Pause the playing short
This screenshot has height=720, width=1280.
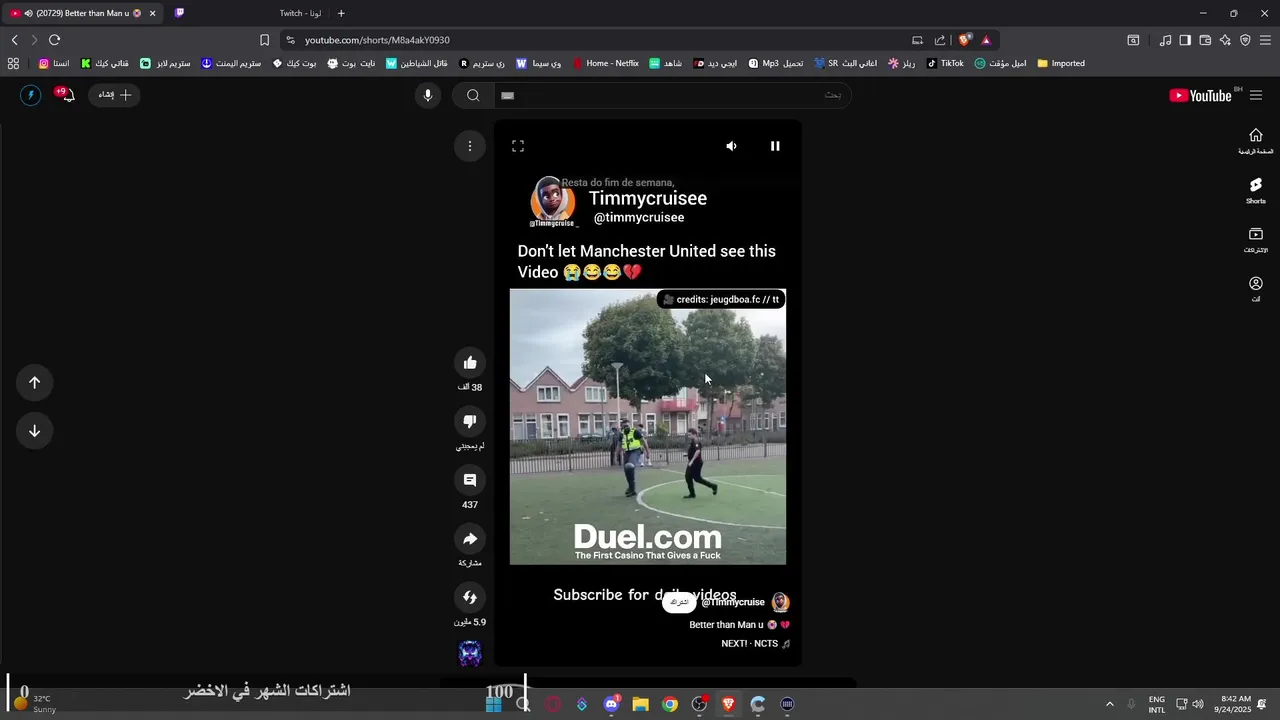(775, 146)
